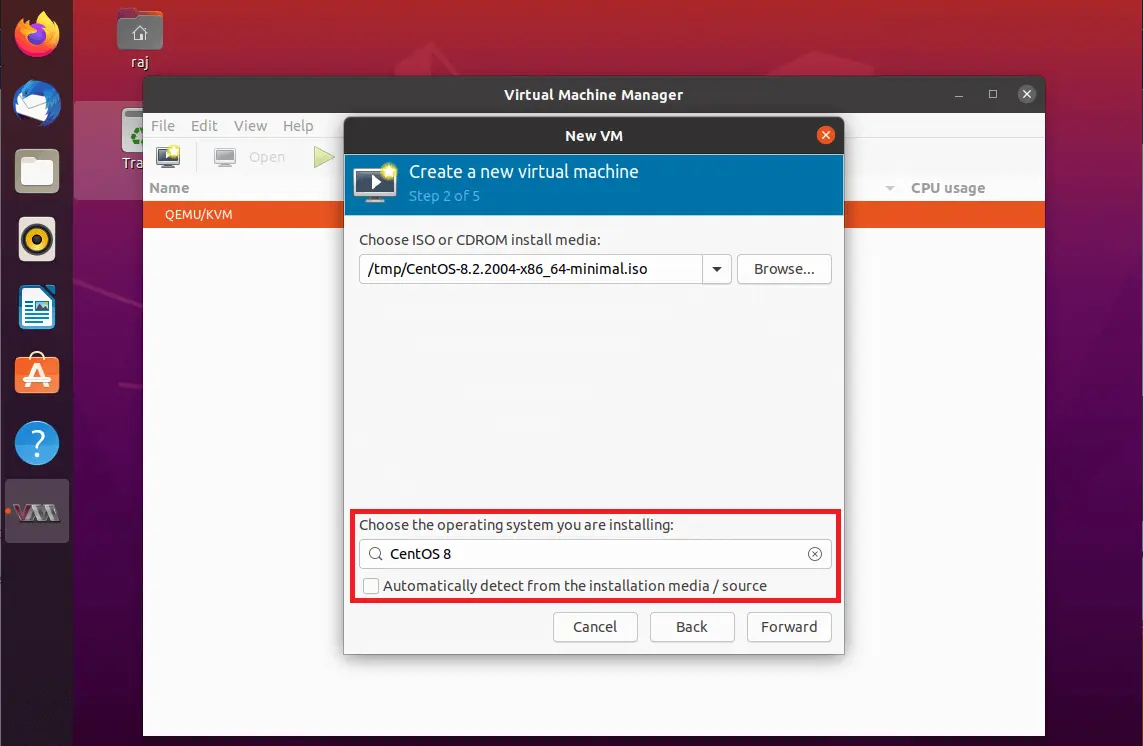Sort by the CPU usage column header

point(948,188)
